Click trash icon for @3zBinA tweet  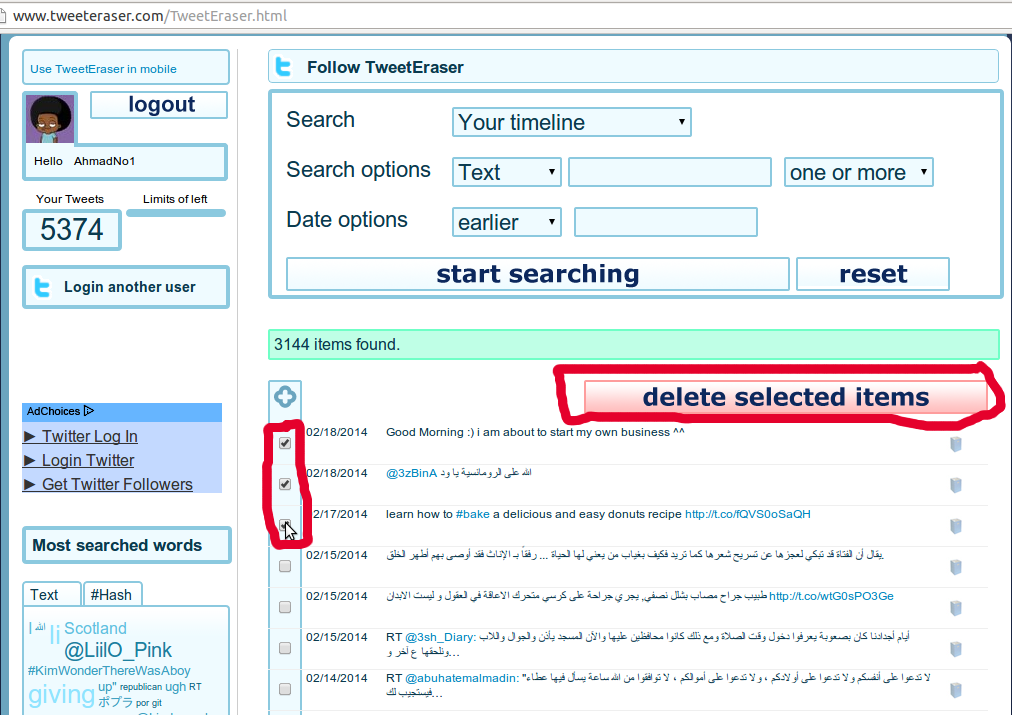click(955, 485)
